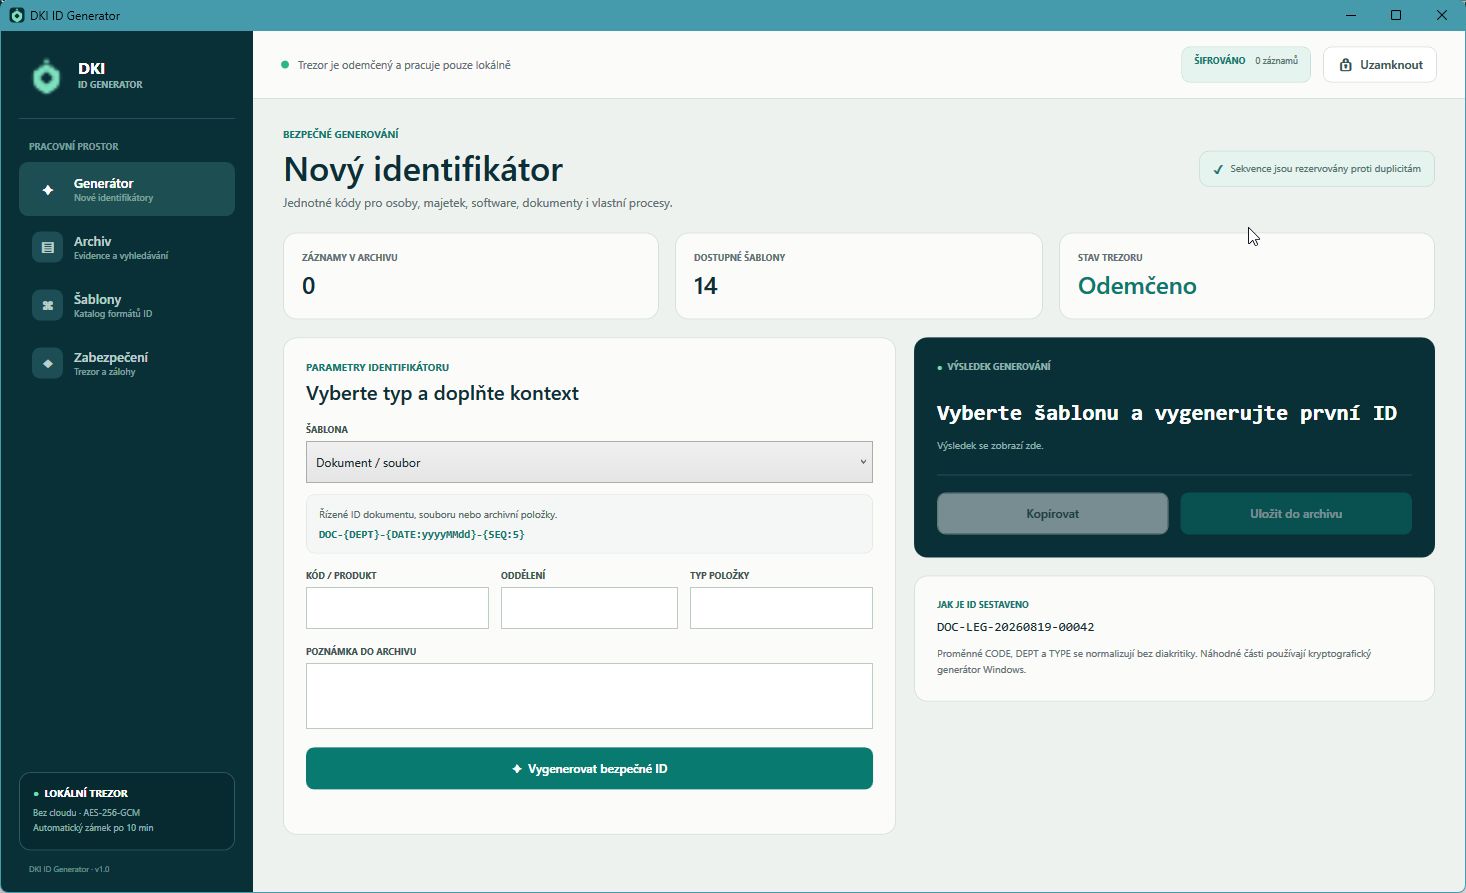Open the Archiv section
Image resolution: width=1466 pixels, height=893 pixels.
[127, 247]
